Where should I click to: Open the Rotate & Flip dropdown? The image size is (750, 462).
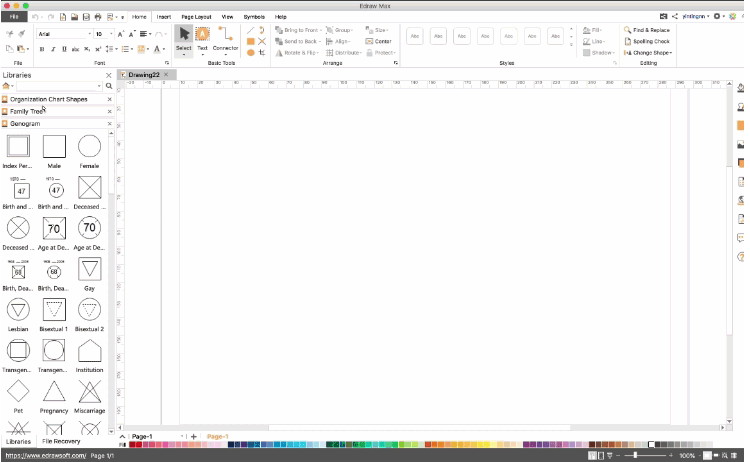tap(297, 53)
